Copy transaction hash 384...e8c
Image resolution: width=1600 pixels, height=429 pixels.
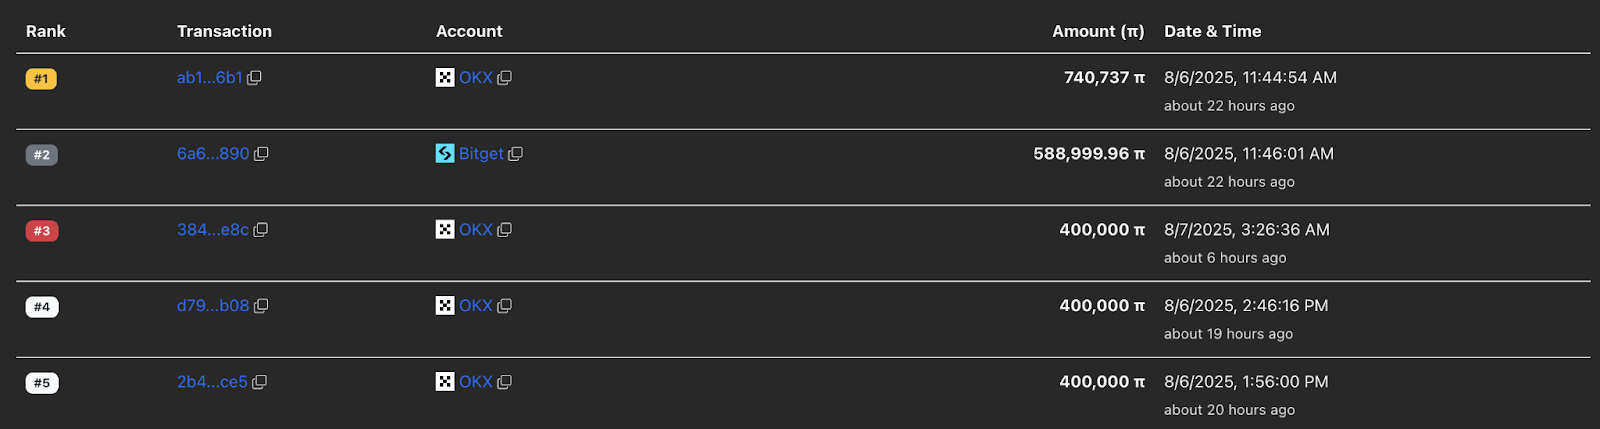click(261, 230)
